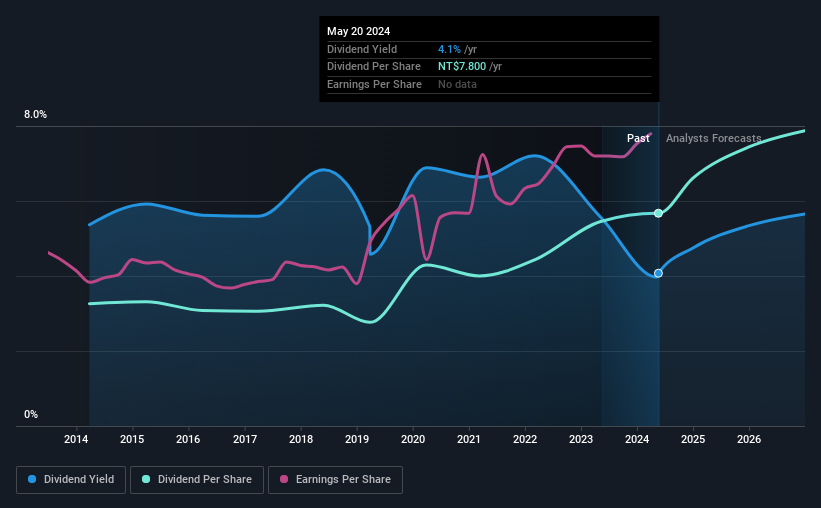
Task: Click the 2016 x-axis year label
Action: 188,439
